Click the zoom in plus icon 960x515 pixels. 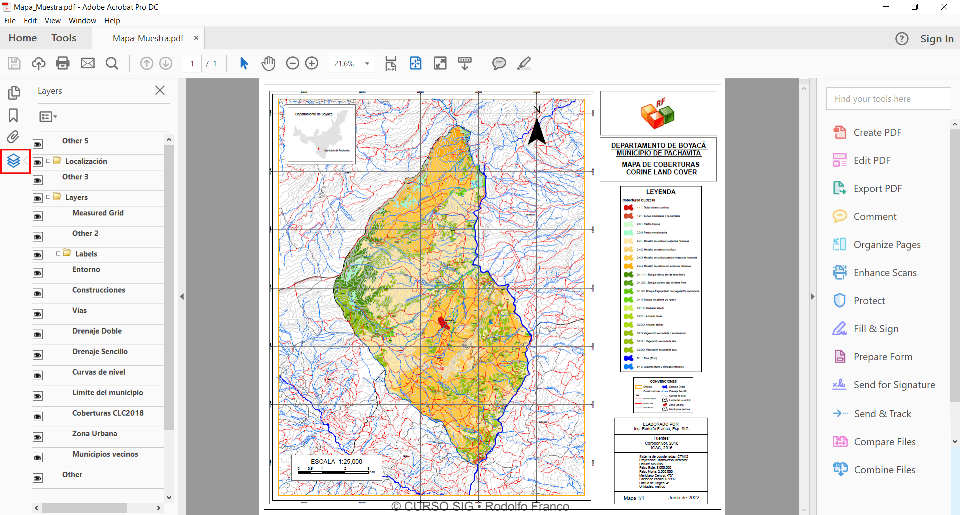[x=312, y=63]
